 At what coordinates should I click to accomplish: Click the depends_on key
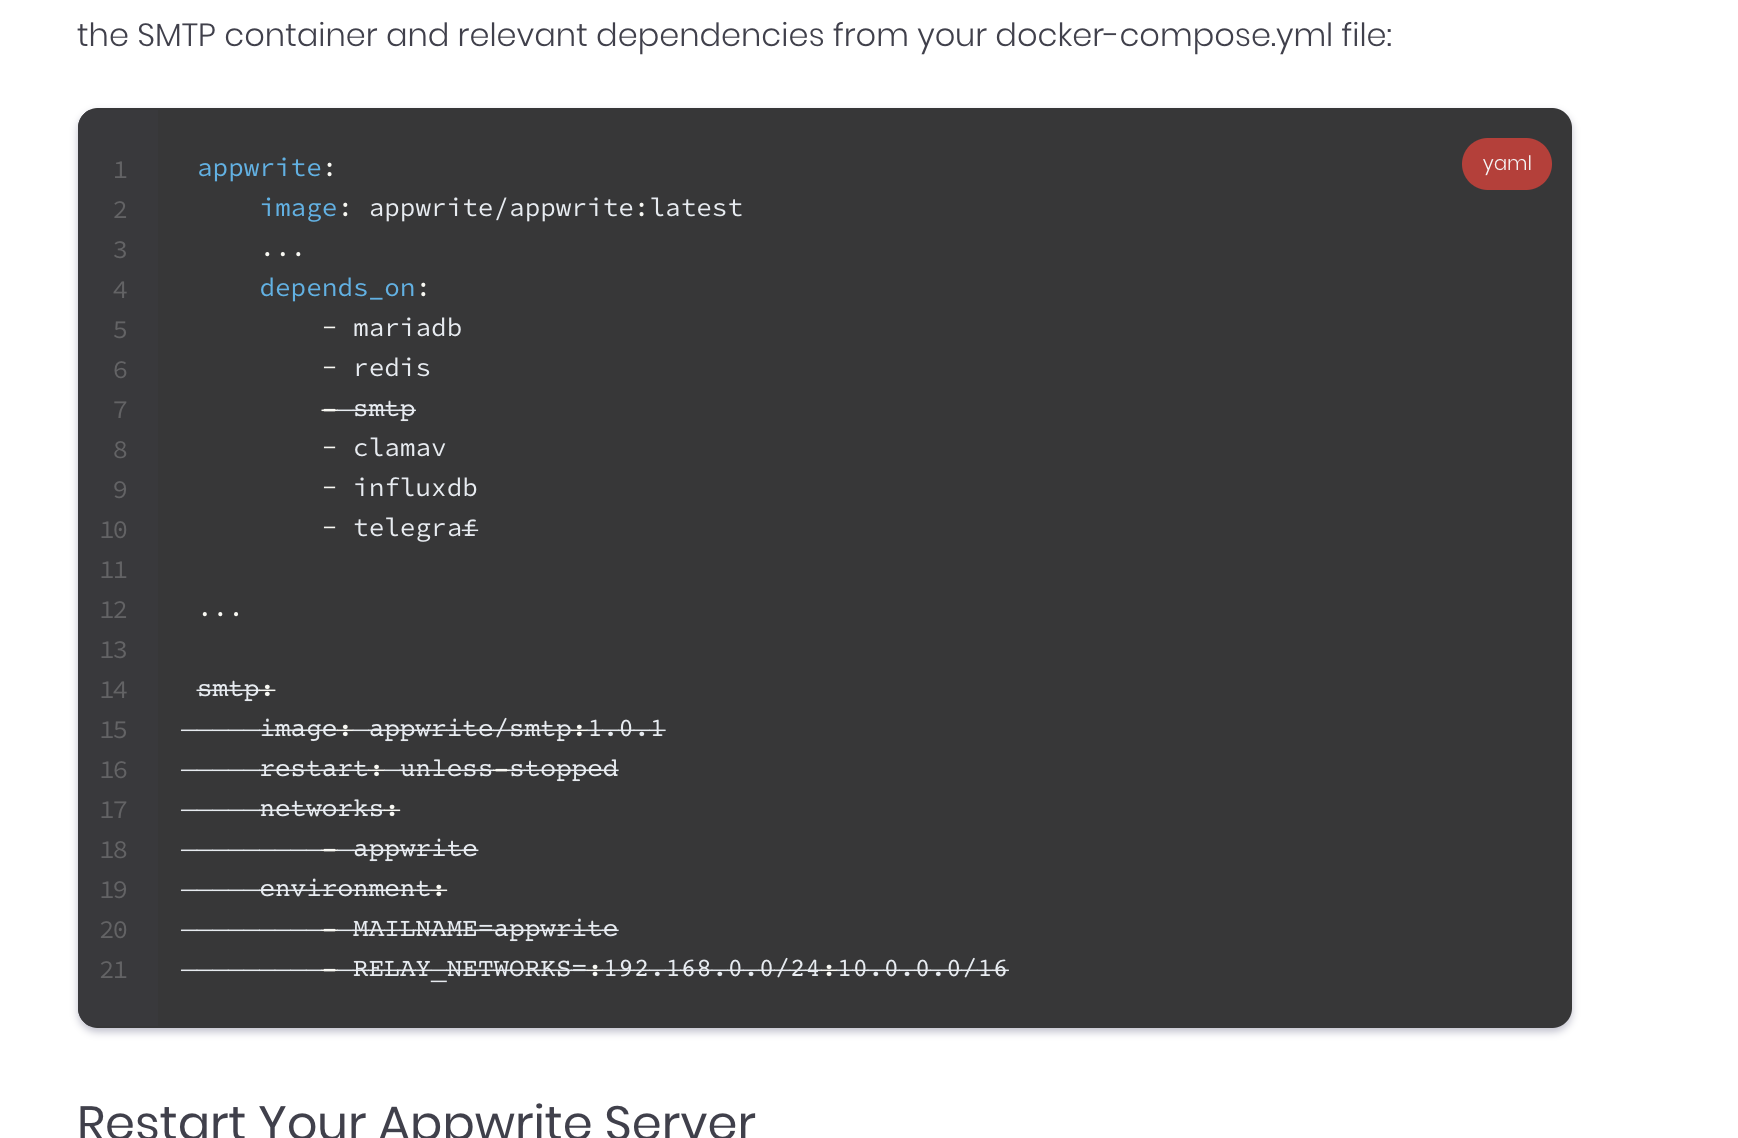coord(337,288)
